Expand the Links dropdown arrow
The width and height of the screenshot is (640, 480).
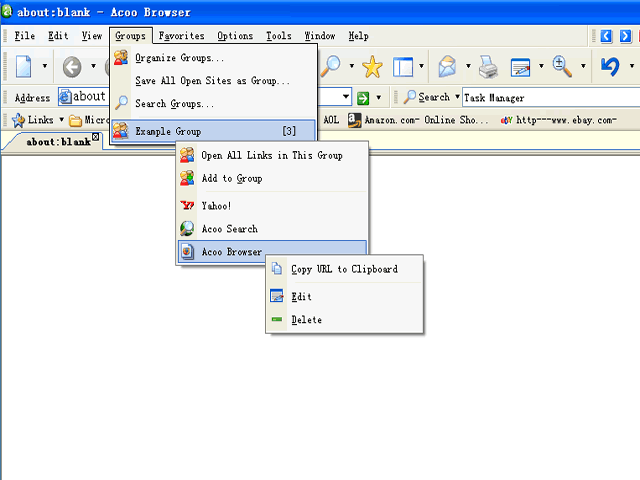pos(61,120)
